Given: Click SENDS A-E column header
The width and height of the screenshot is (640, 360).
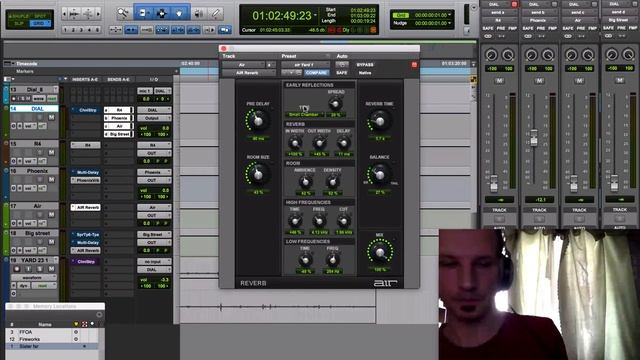Looking at the screenshot, I should point(118,79).
